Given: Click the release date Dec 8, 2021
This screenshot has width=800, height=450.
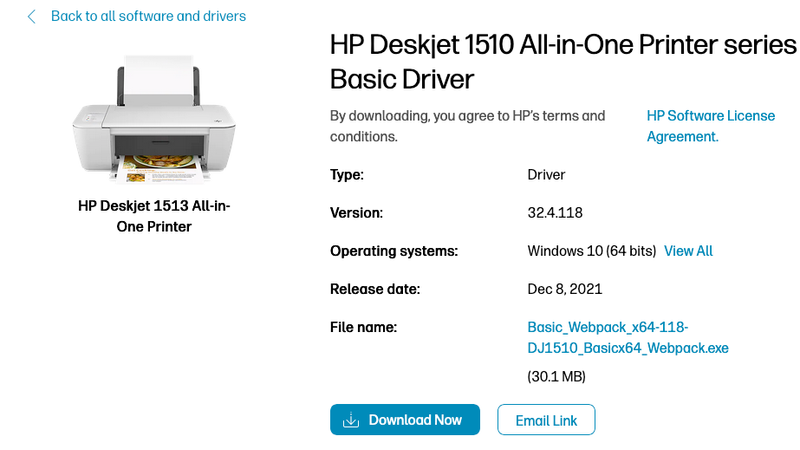Looking at the screenshot, I should [x=565, y=289].
